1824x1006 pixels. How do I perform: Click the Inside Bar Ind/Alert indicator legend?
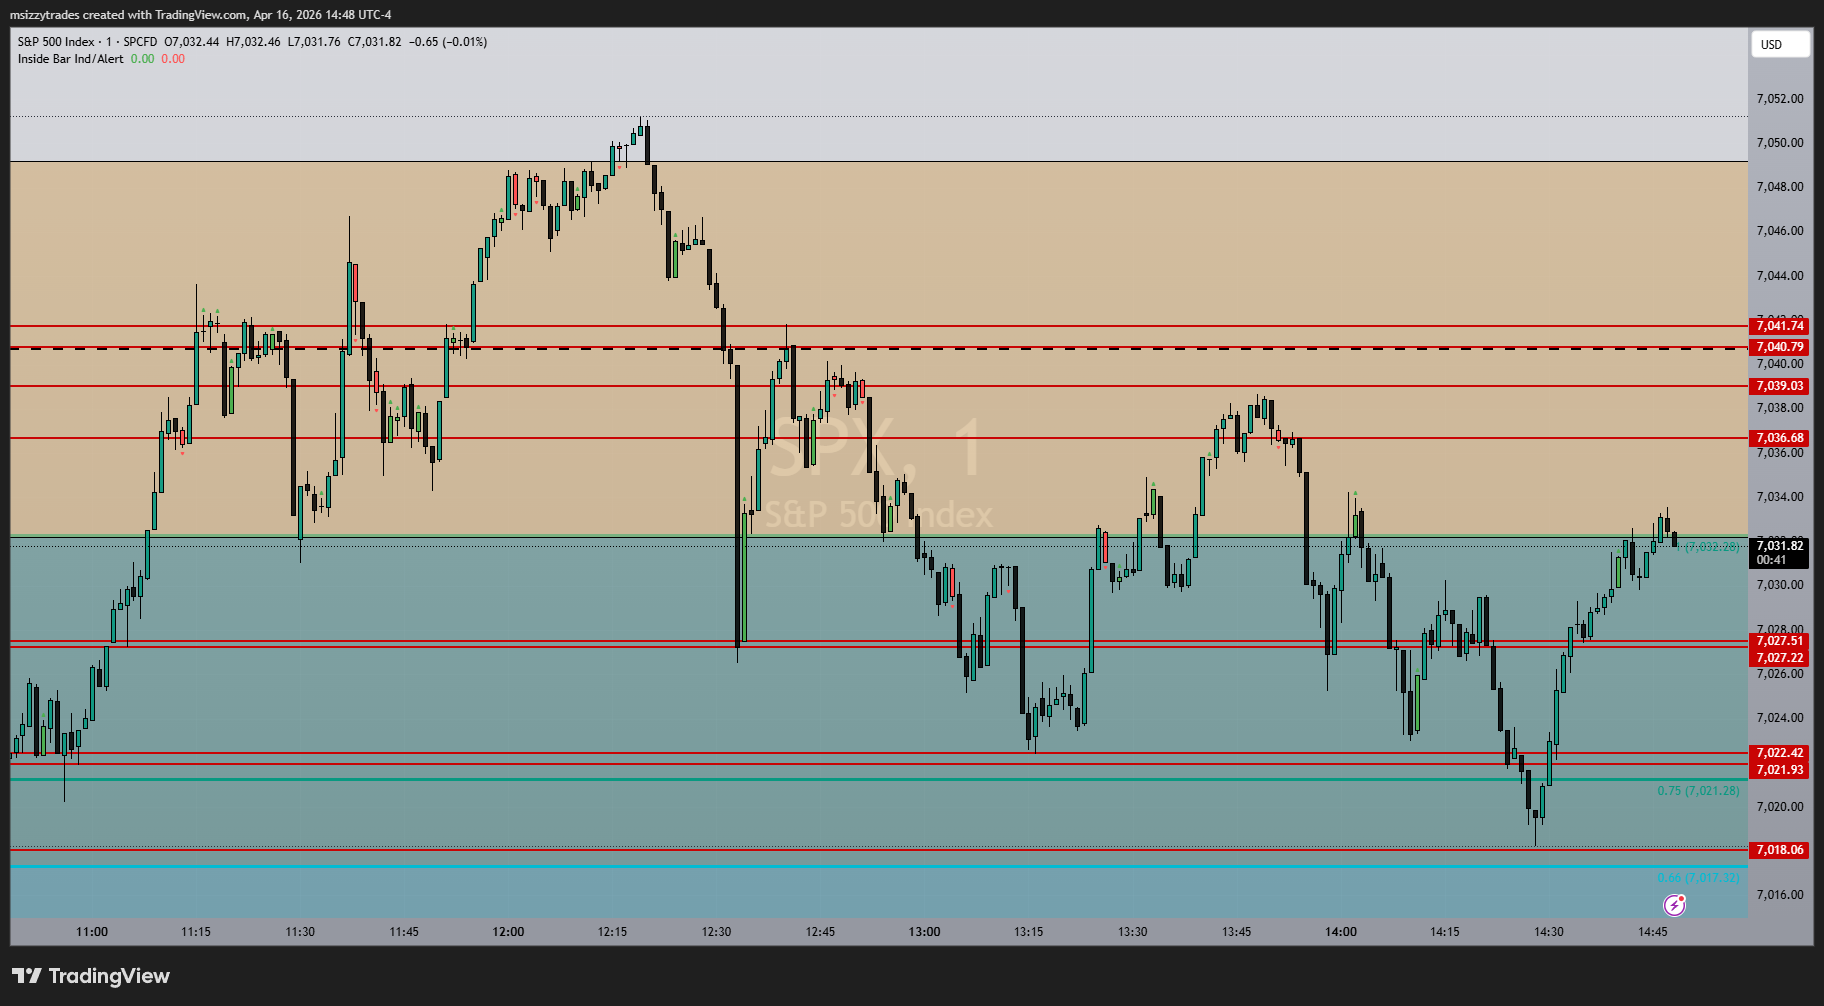tap(71, 59)
